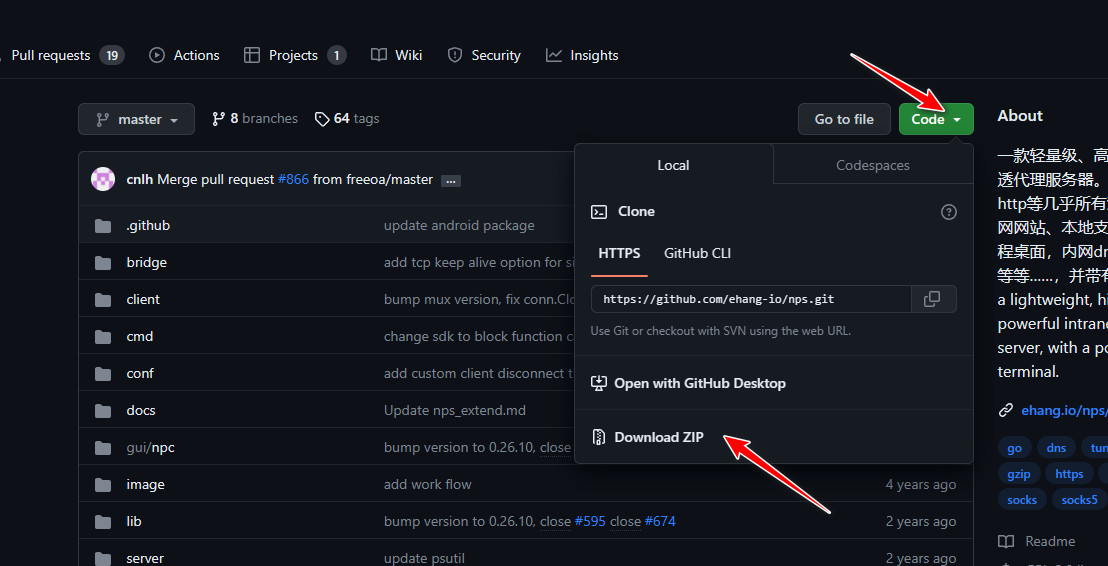Click the Security shield icon
Image resolution: width=1108 pixels, height=566 pixels.
tap(455, 55)
